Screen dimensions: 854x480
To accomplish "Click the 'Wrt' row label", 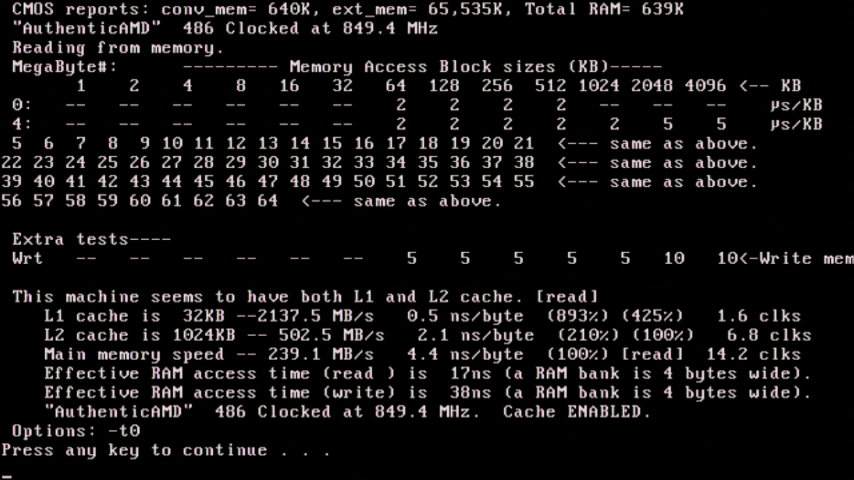I will coord(27,259).
